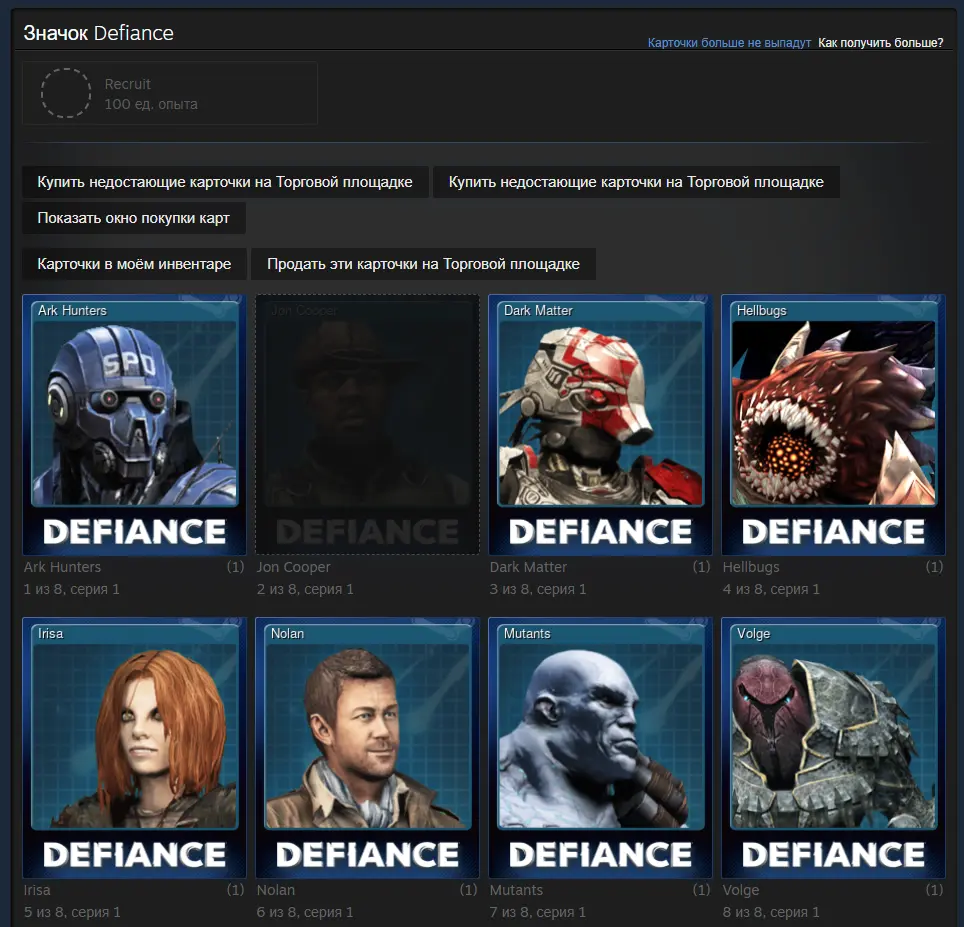Open the Nolan trading card

367,748
